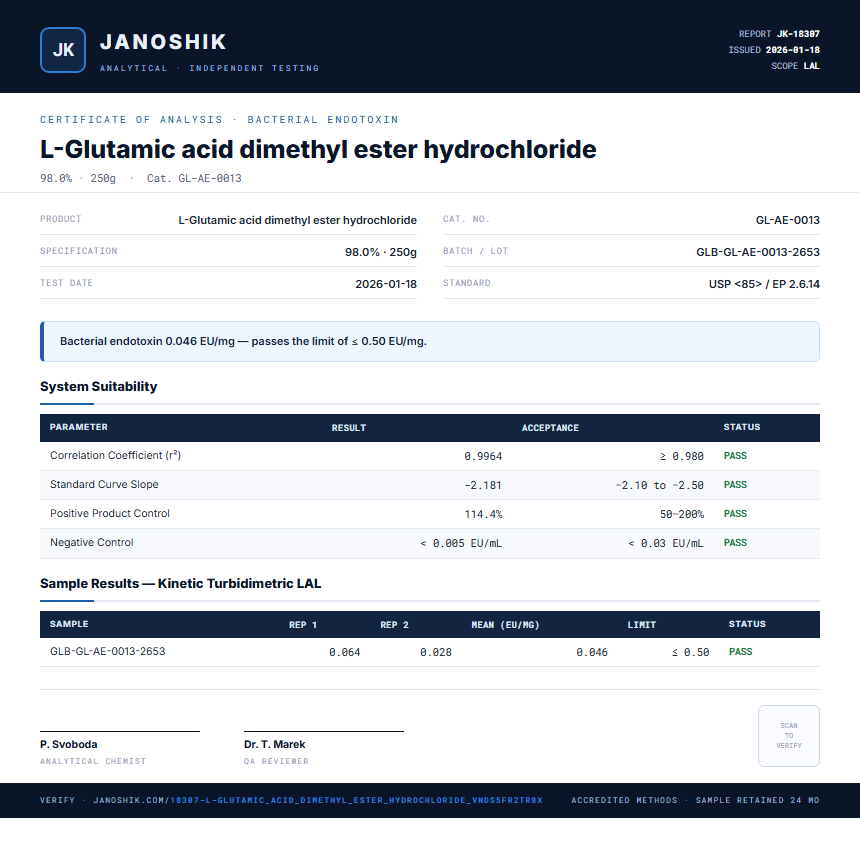860x846 pixels.
Task: Click the slope result -2.181
Action: (x=483, y=486)
